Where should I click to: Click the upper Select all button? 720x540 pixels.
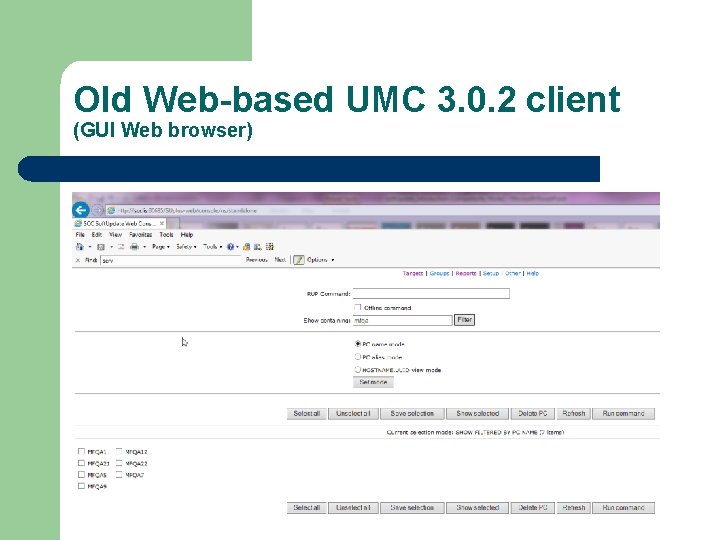307,414
